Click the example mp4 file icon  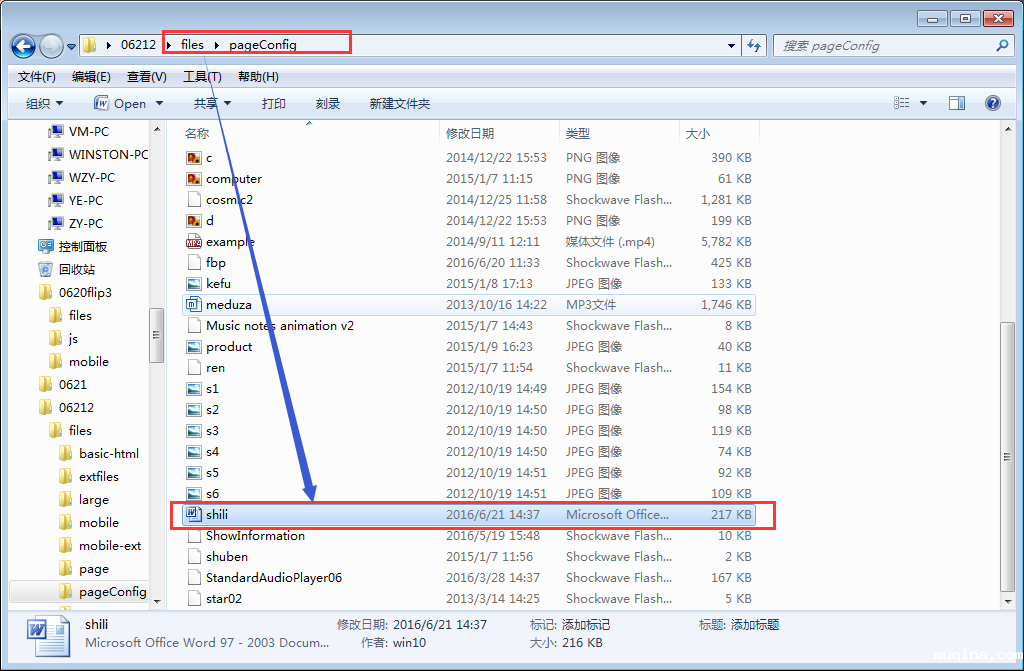pyautogui.click(x=194, y=241)
